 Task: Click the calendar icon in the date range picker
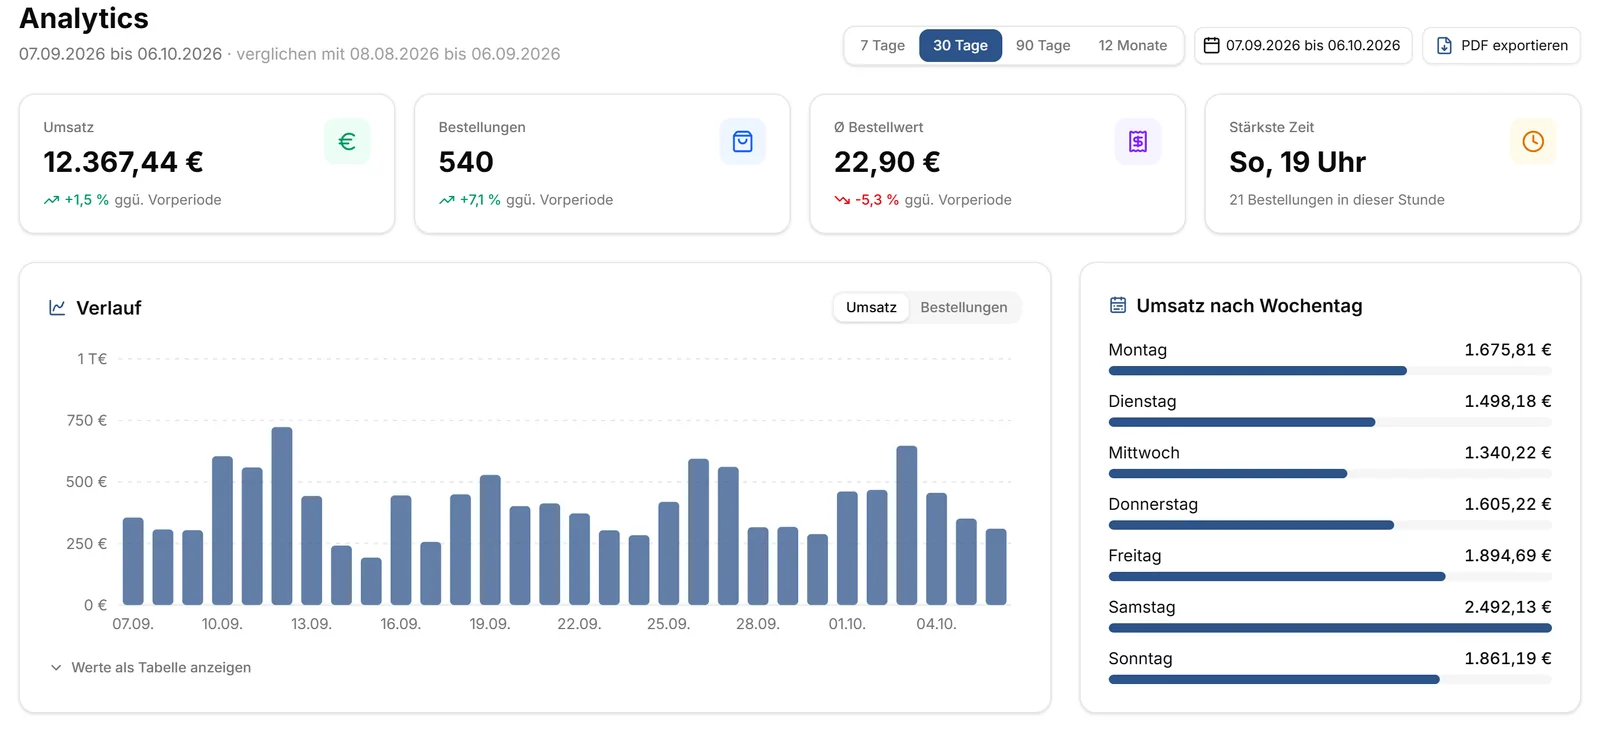click(x=1211, y=45)
